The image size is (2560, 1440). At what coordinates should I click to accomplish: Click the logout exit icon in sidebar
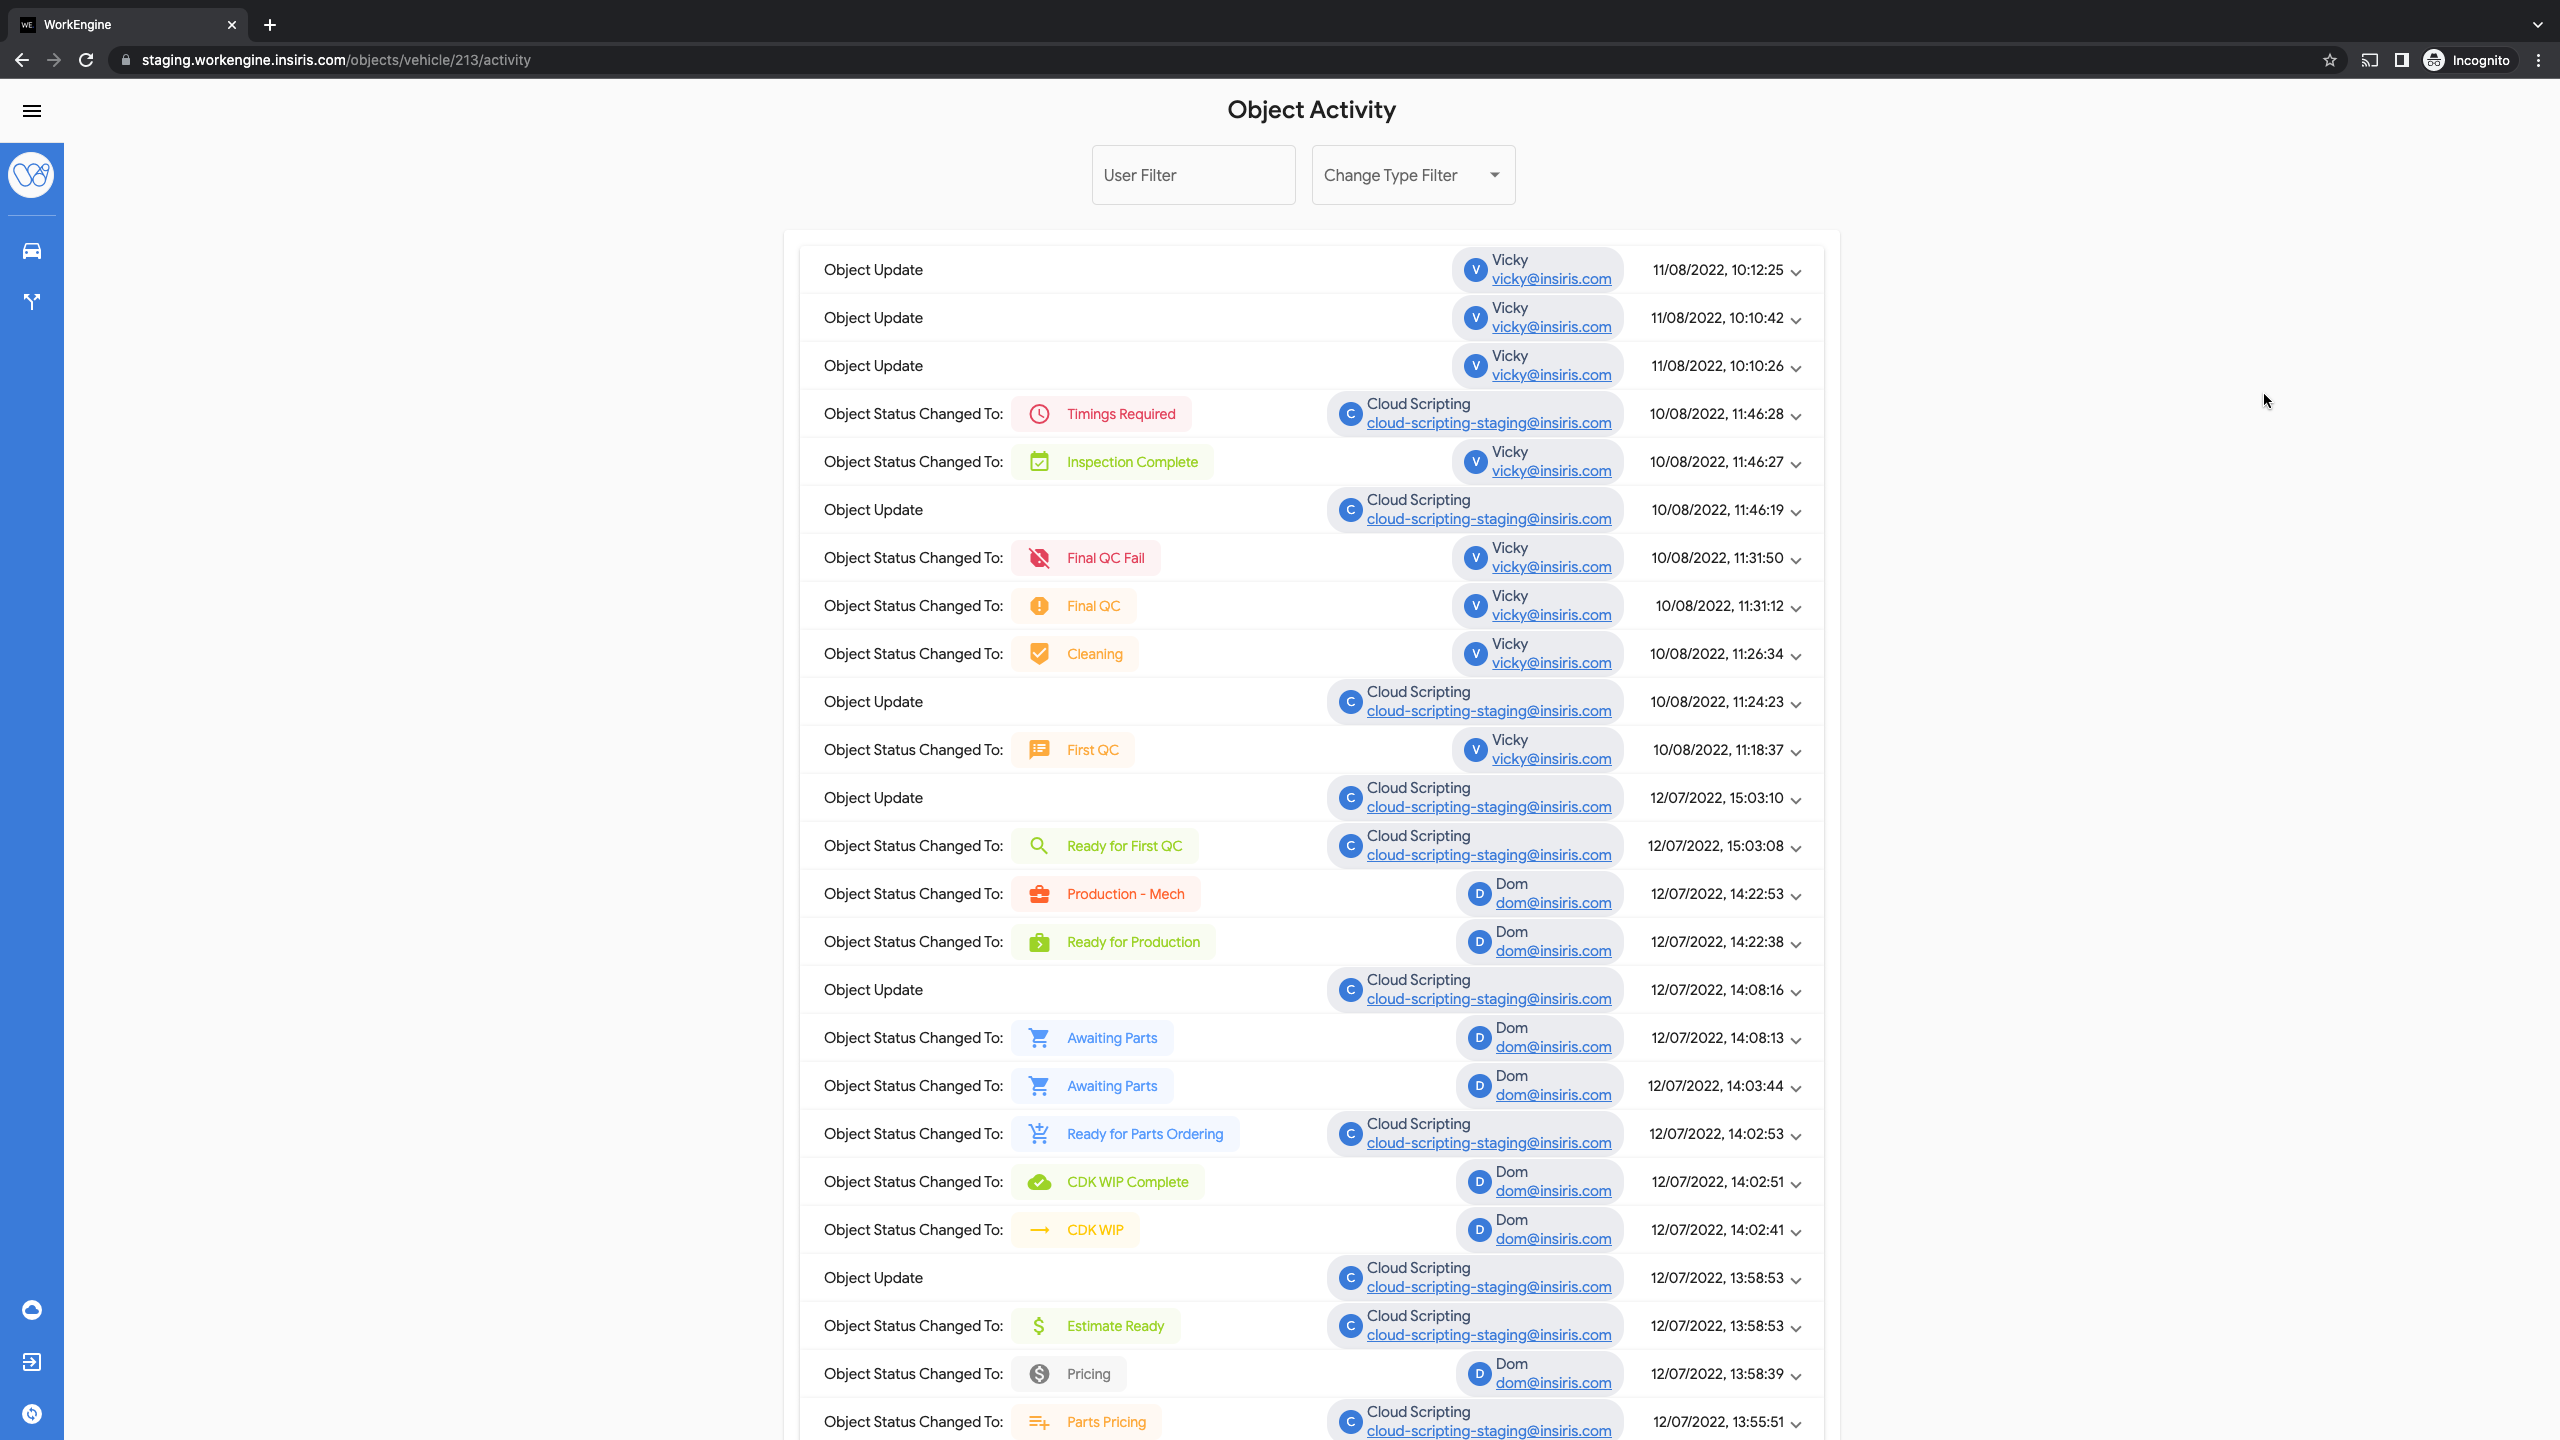(x=32, y=1362)
